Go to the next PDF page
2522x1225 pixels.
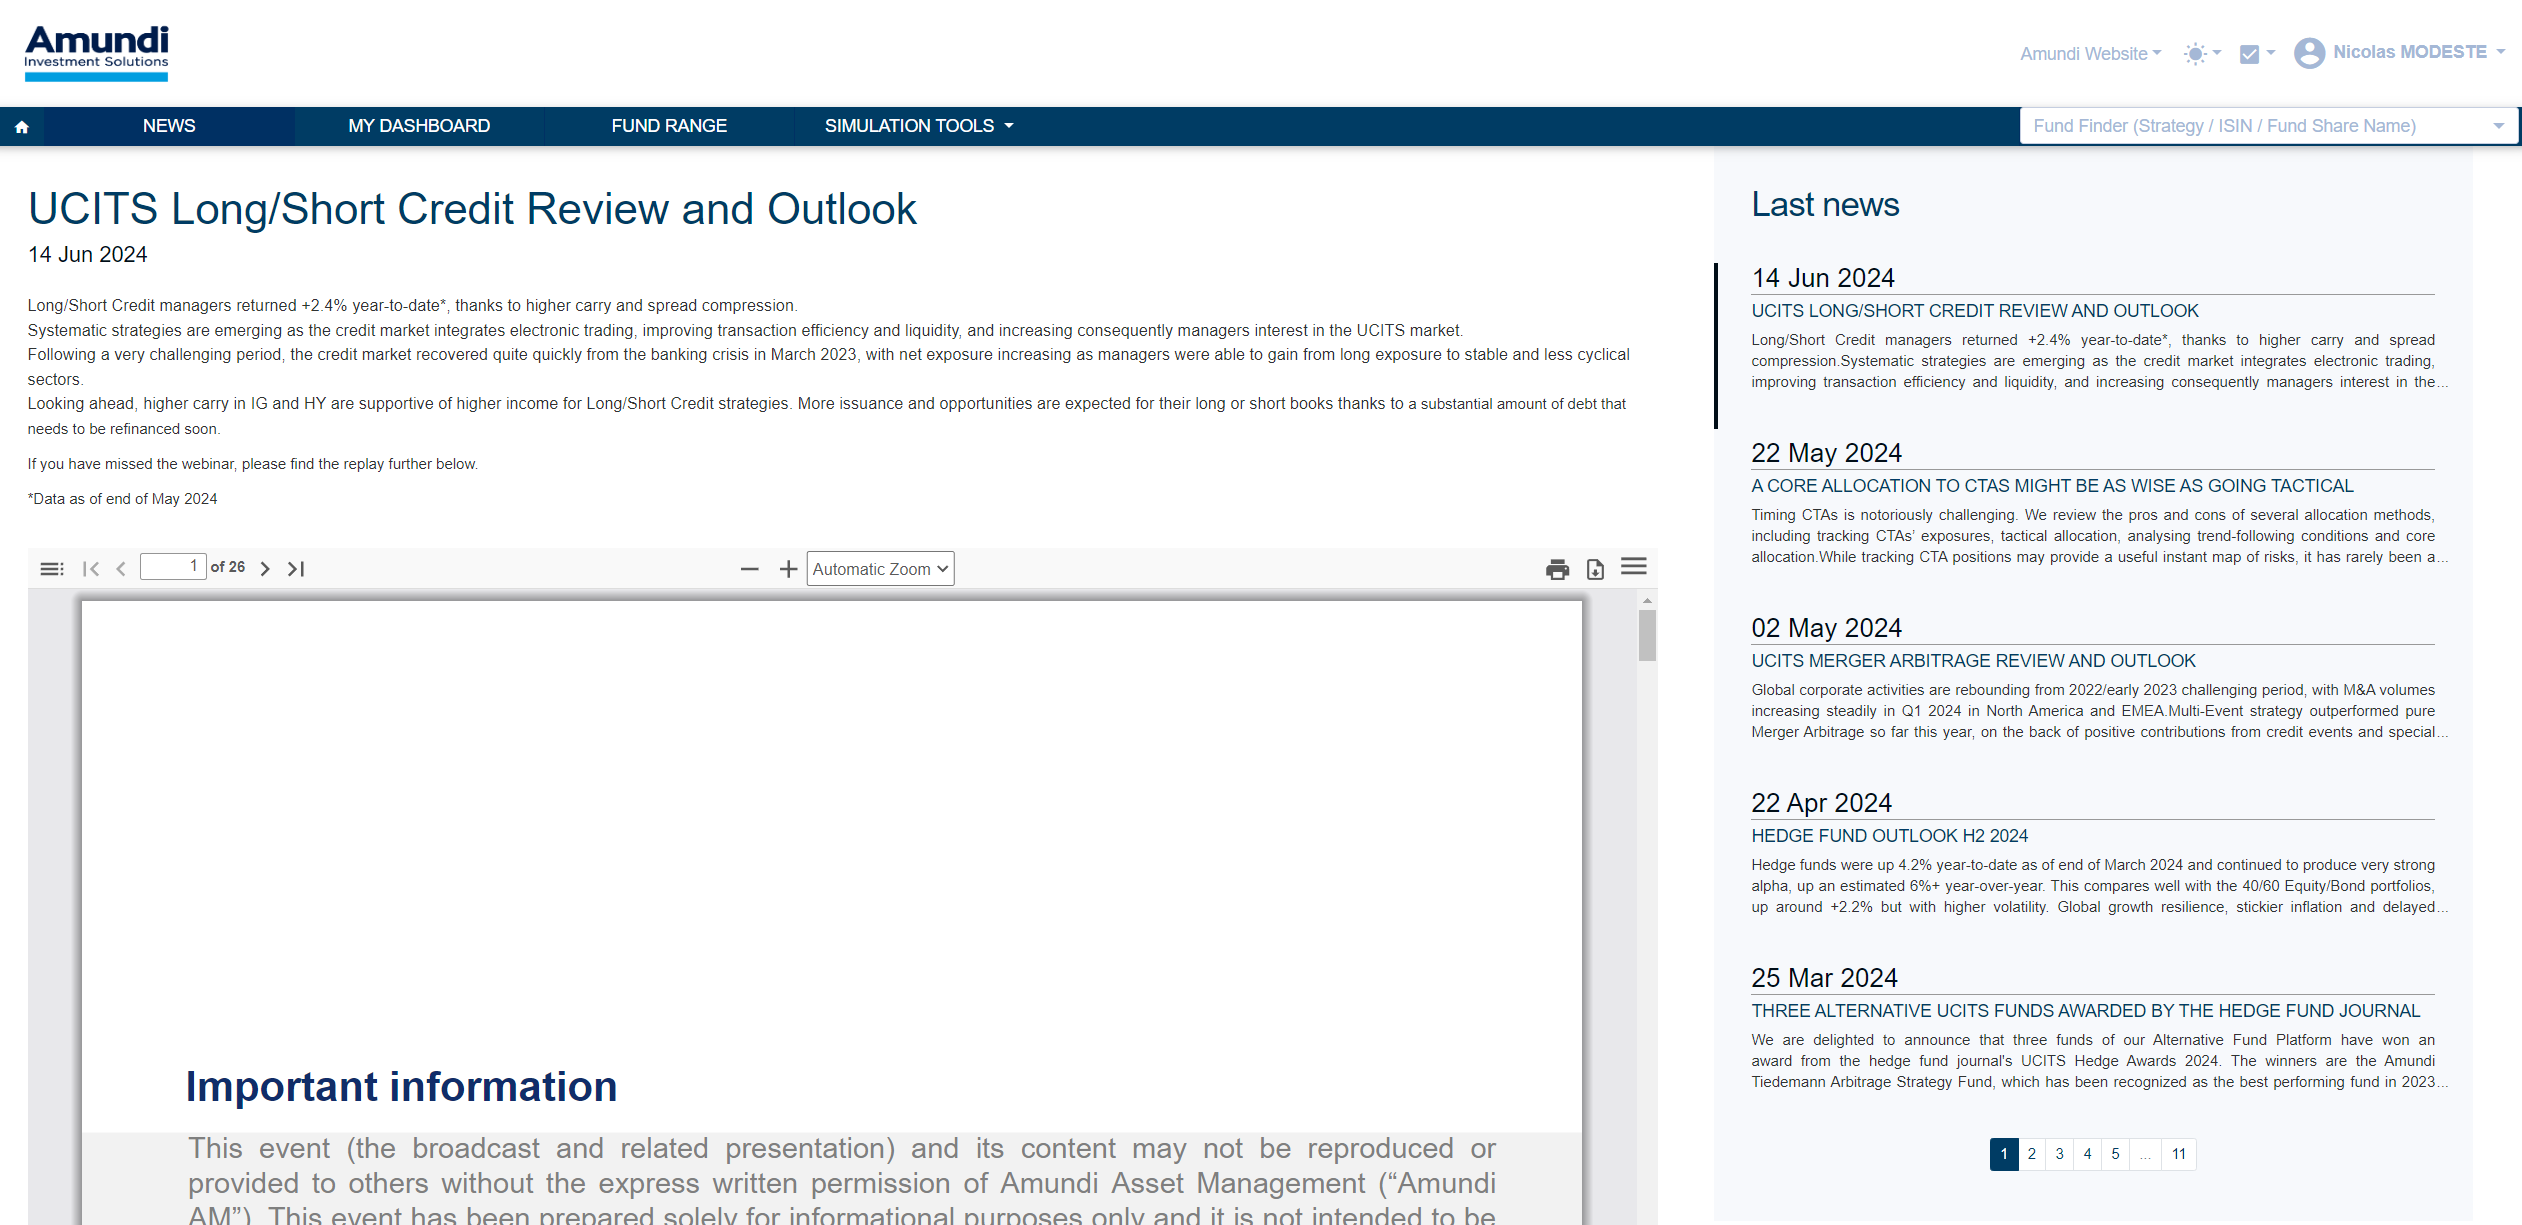265,569
